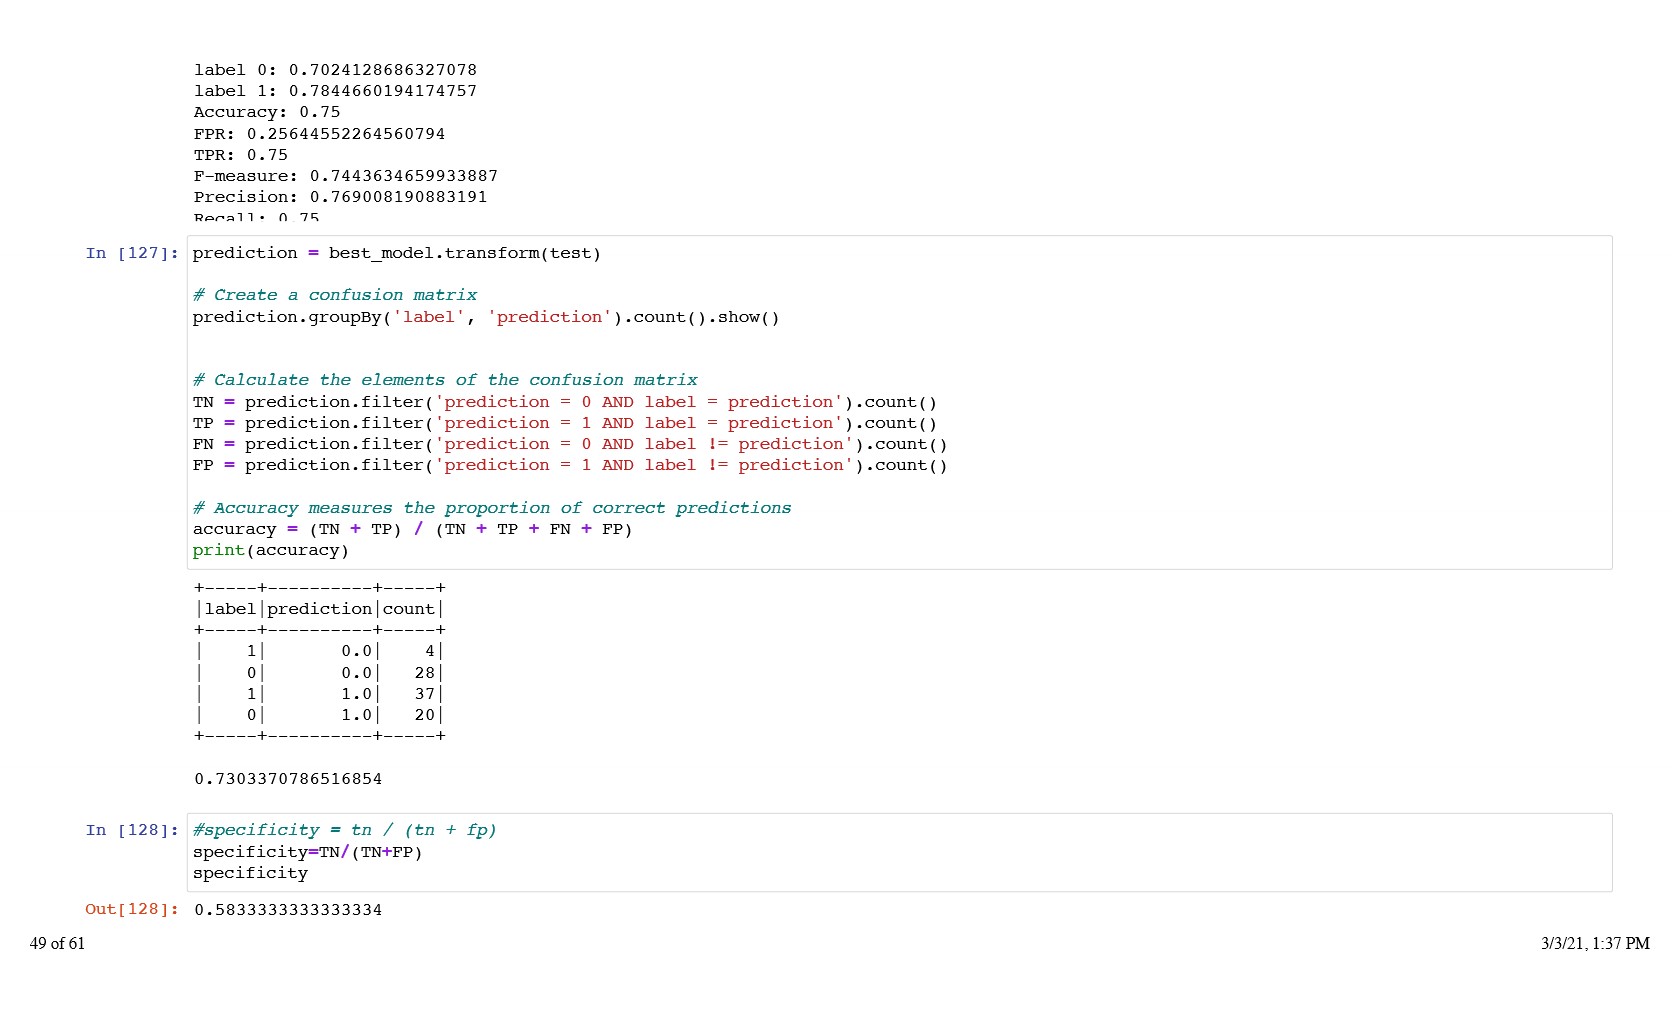Place cursor on the FP filter line
The image size is (1680, 1020).
point(569,465)
